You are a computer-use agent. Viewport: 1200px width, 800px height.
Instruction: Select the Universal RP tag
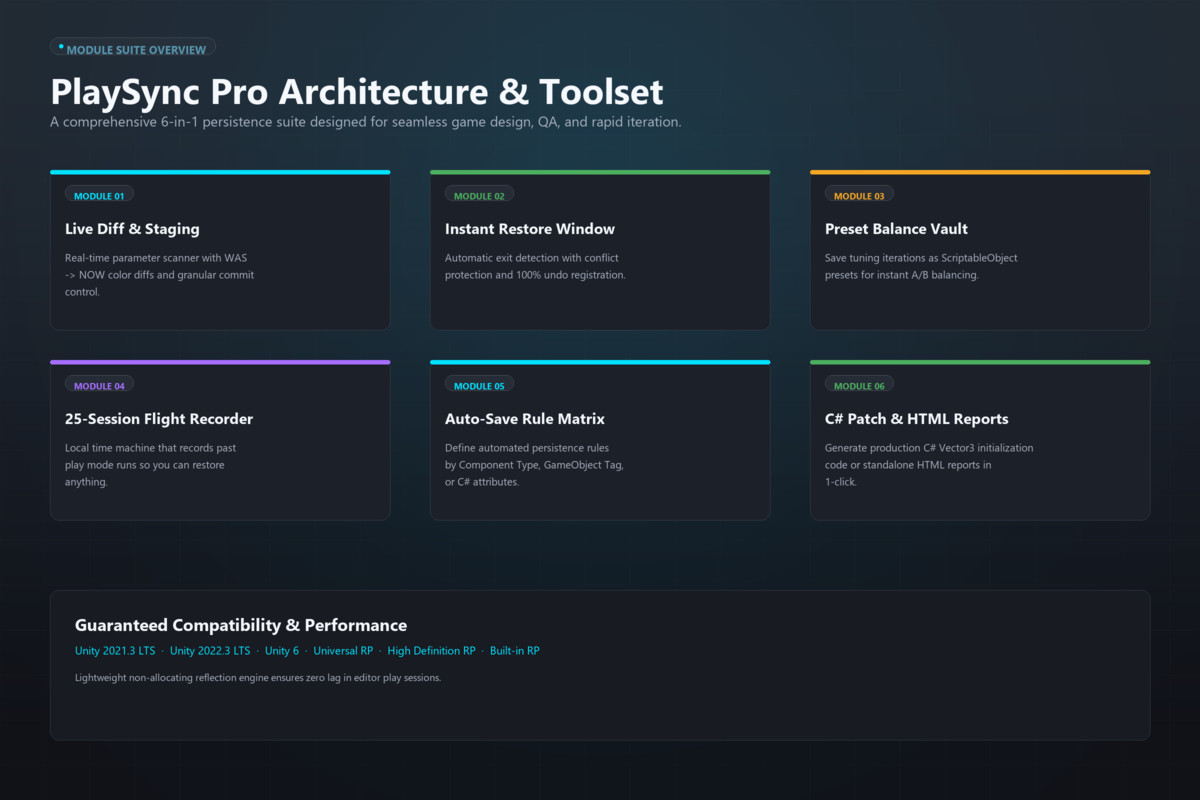coord(343,651)
